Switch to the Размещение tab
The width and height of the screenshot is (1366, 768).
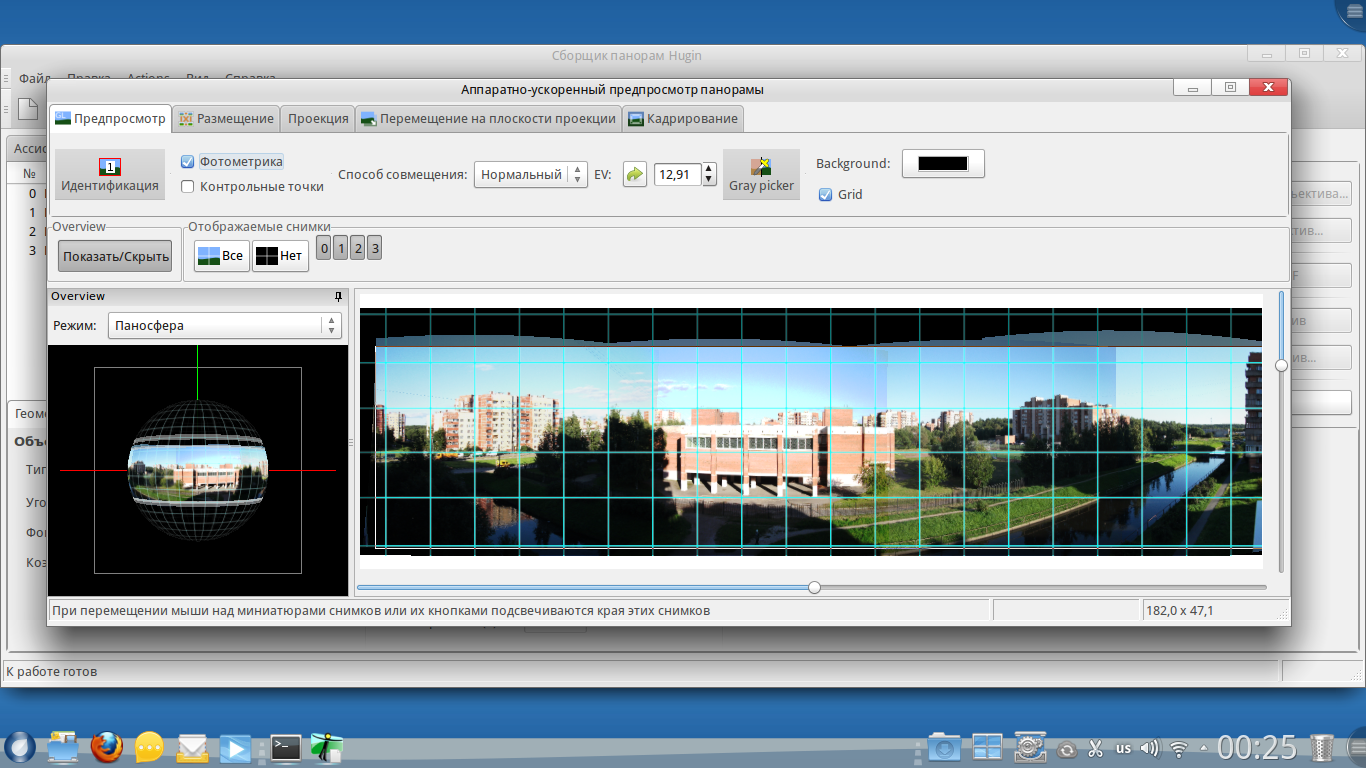[225, 119]
